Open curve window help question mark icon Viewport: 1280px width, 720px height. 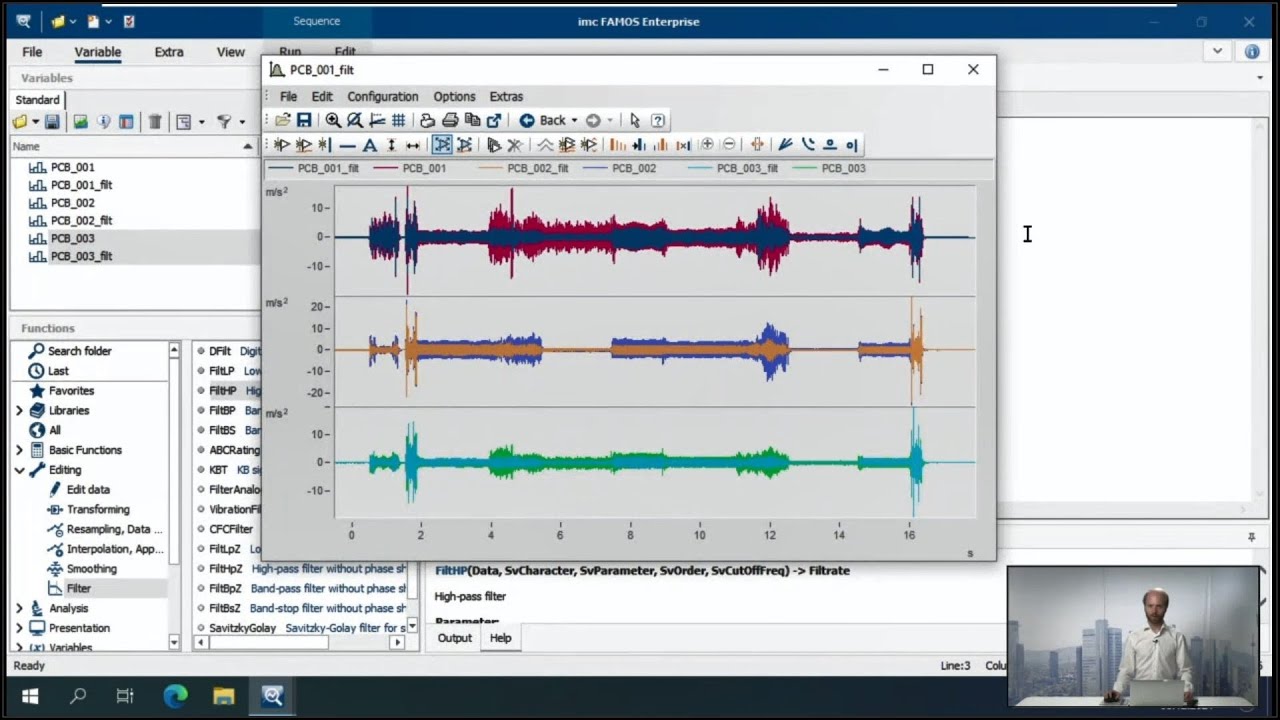click(x=658, y=120)
